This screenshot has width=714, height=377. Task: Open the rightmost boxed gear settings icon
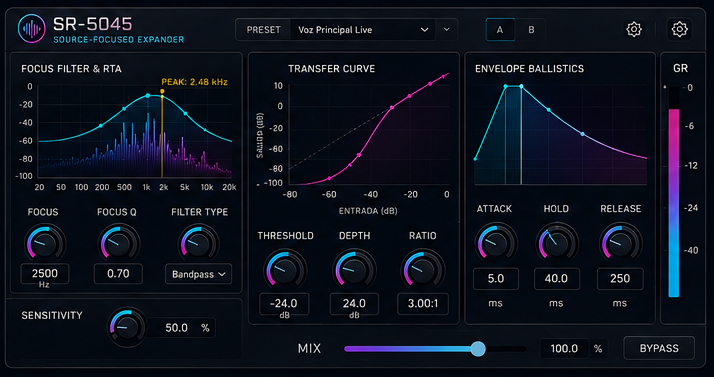pos(679,30)
